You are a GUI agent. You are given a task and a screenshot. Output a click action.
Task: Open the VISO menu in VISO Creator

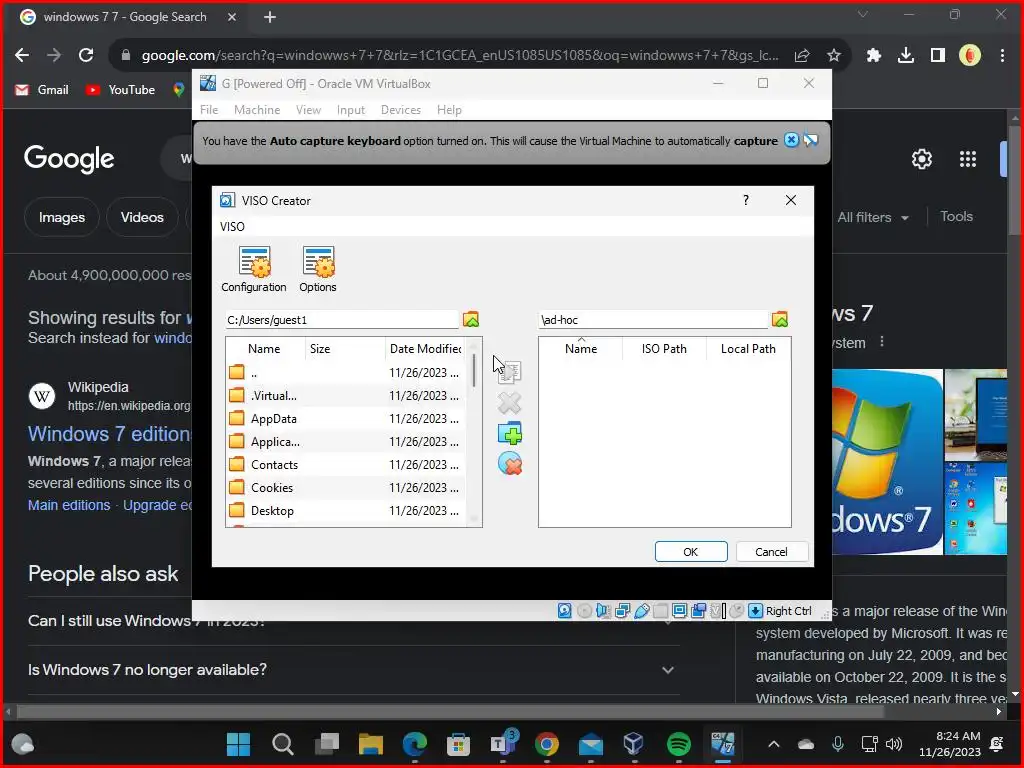(x=232, y=227)
